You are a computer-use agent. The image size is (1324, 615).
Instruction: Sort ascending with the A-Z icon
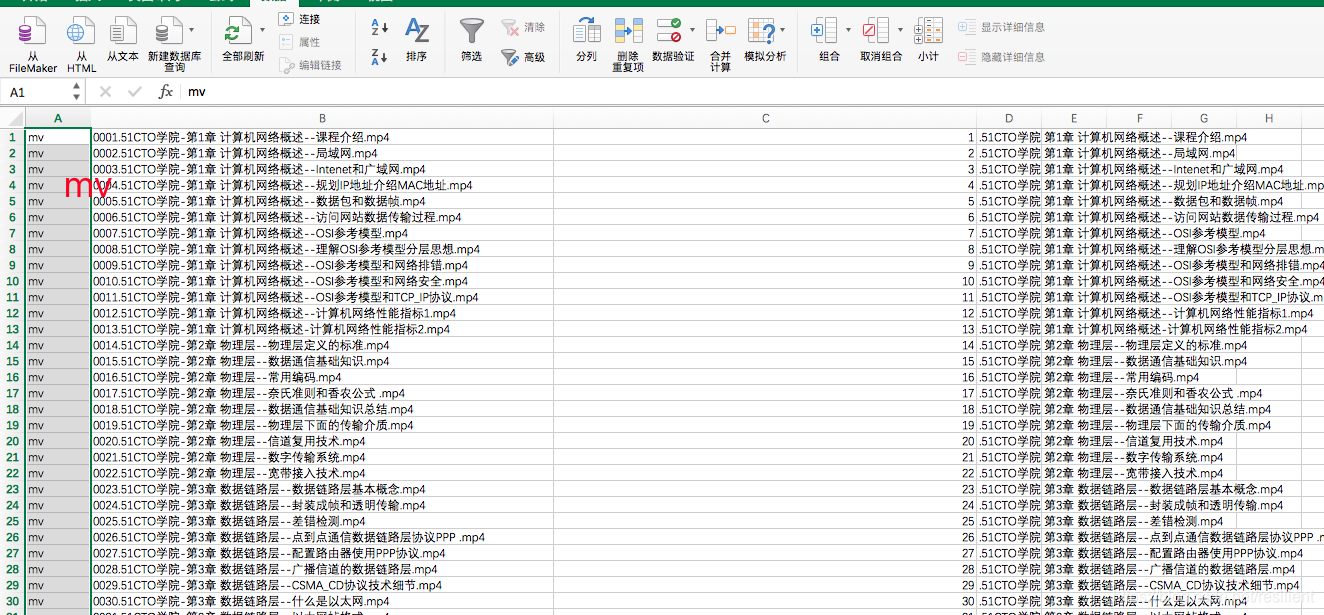point(379,27)
